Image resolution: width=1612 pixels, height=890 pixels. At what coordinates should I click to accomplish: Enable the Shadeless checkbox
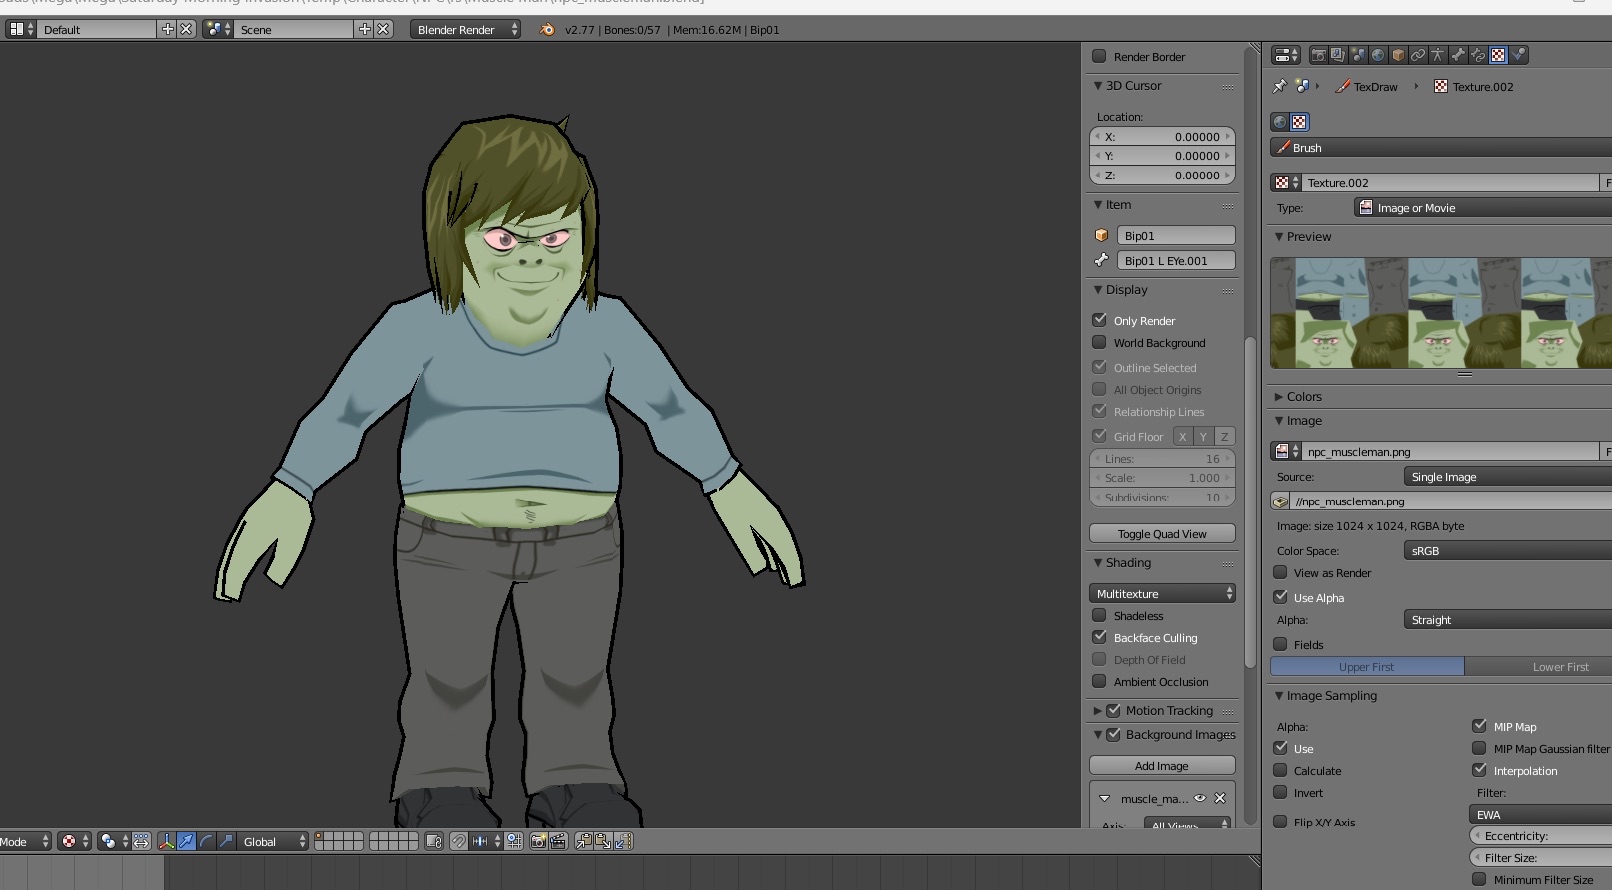(1099, 615)
